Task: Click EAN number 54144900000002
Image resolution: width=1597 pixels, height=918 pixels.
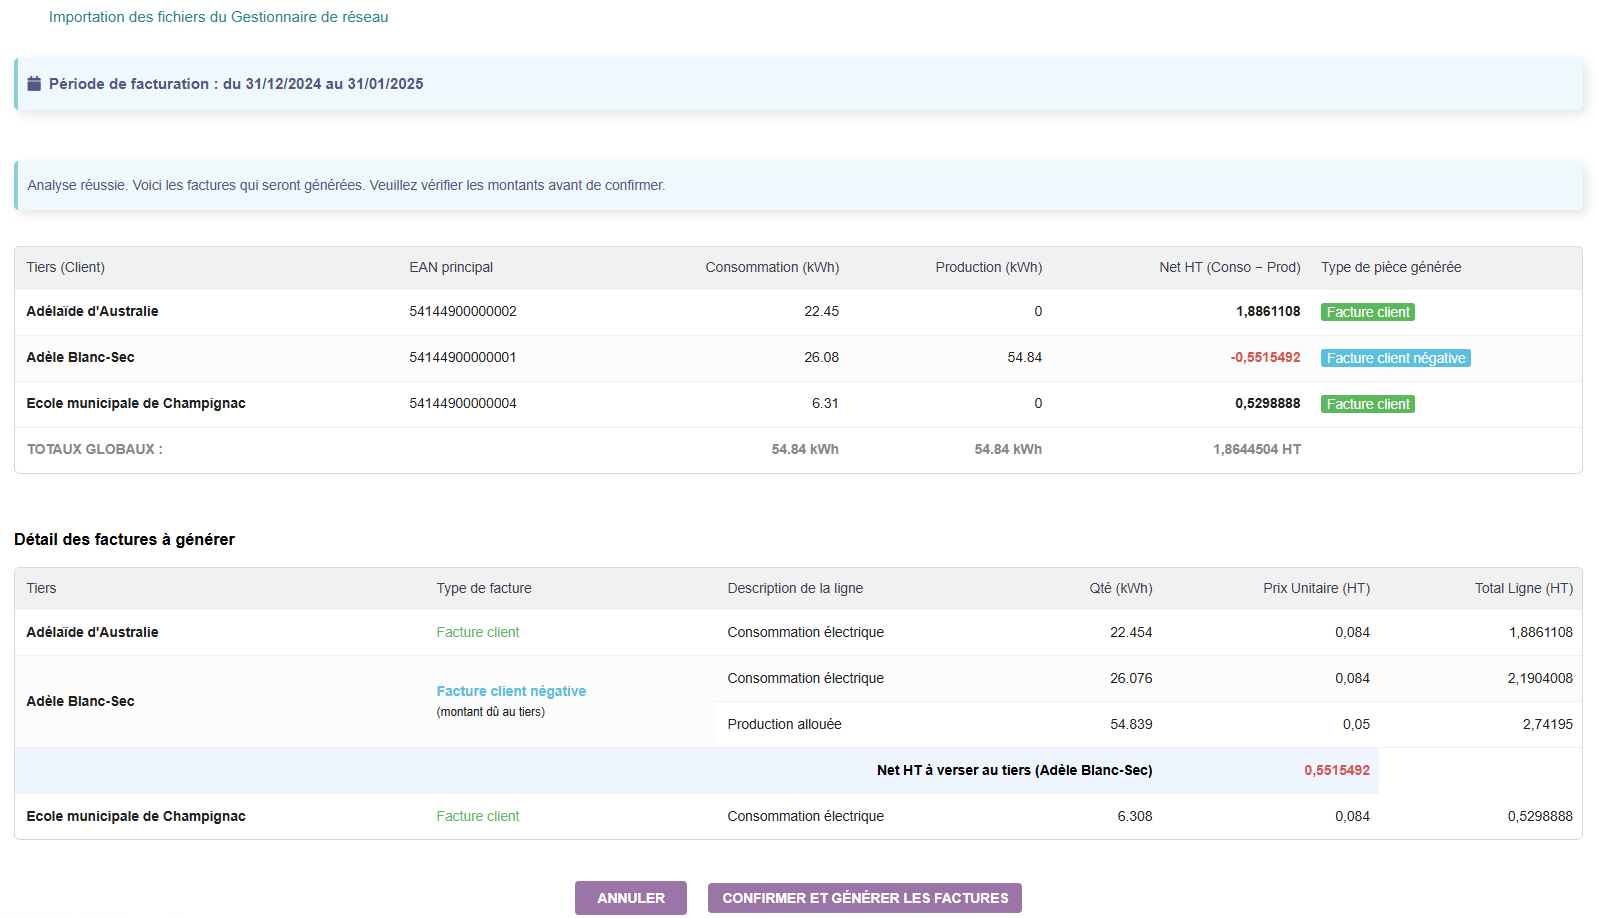Action: (463, 311)
